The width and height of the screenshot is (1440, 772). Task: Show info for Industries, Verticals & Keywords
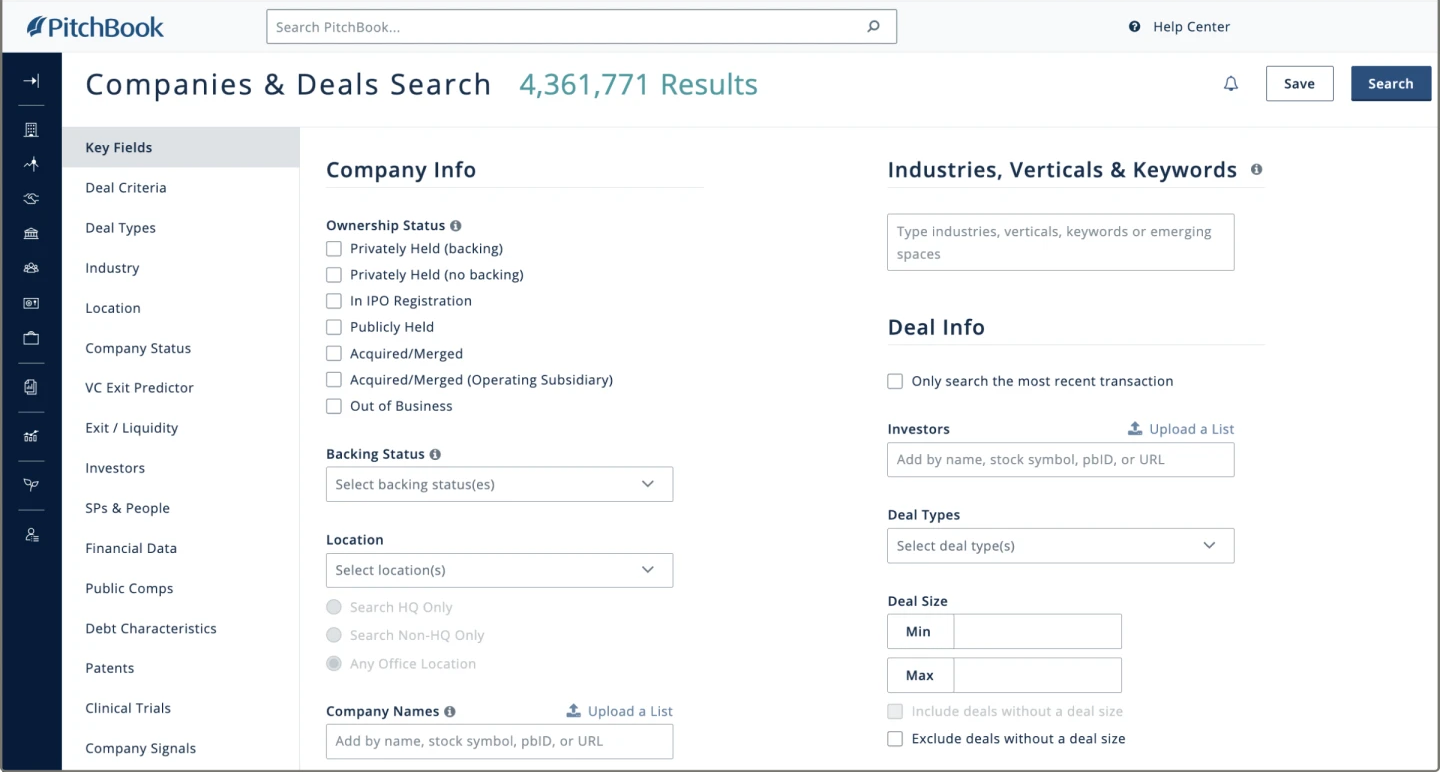1256,170
